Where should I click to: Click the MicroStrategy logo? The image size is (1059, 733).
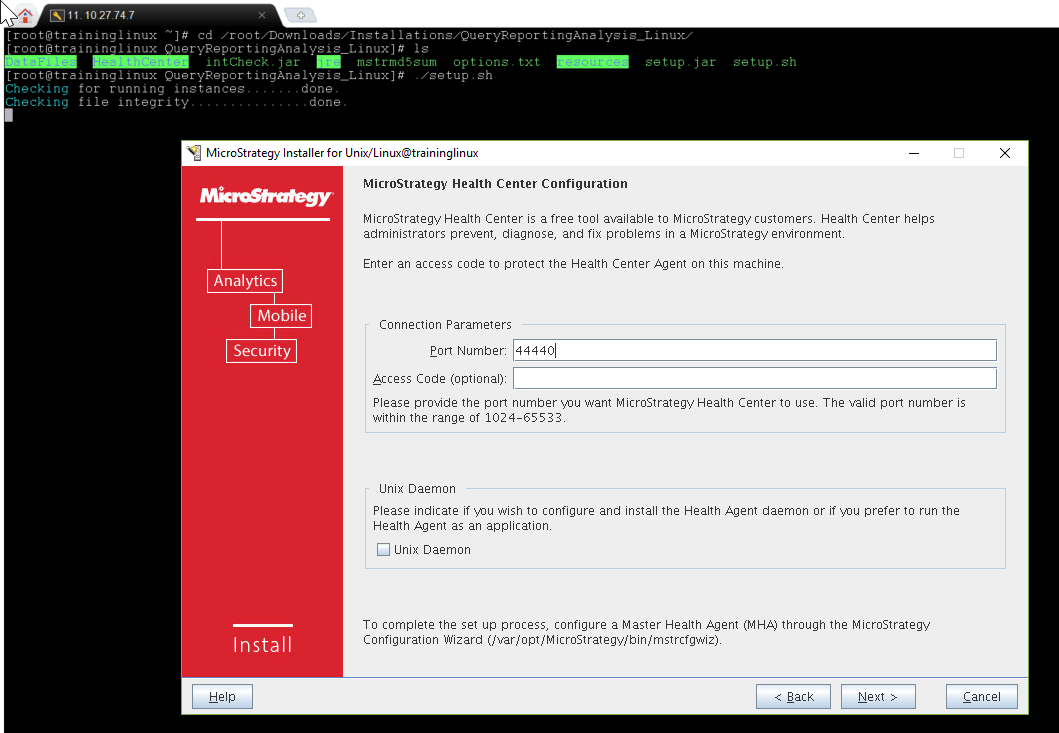point(264,196)
